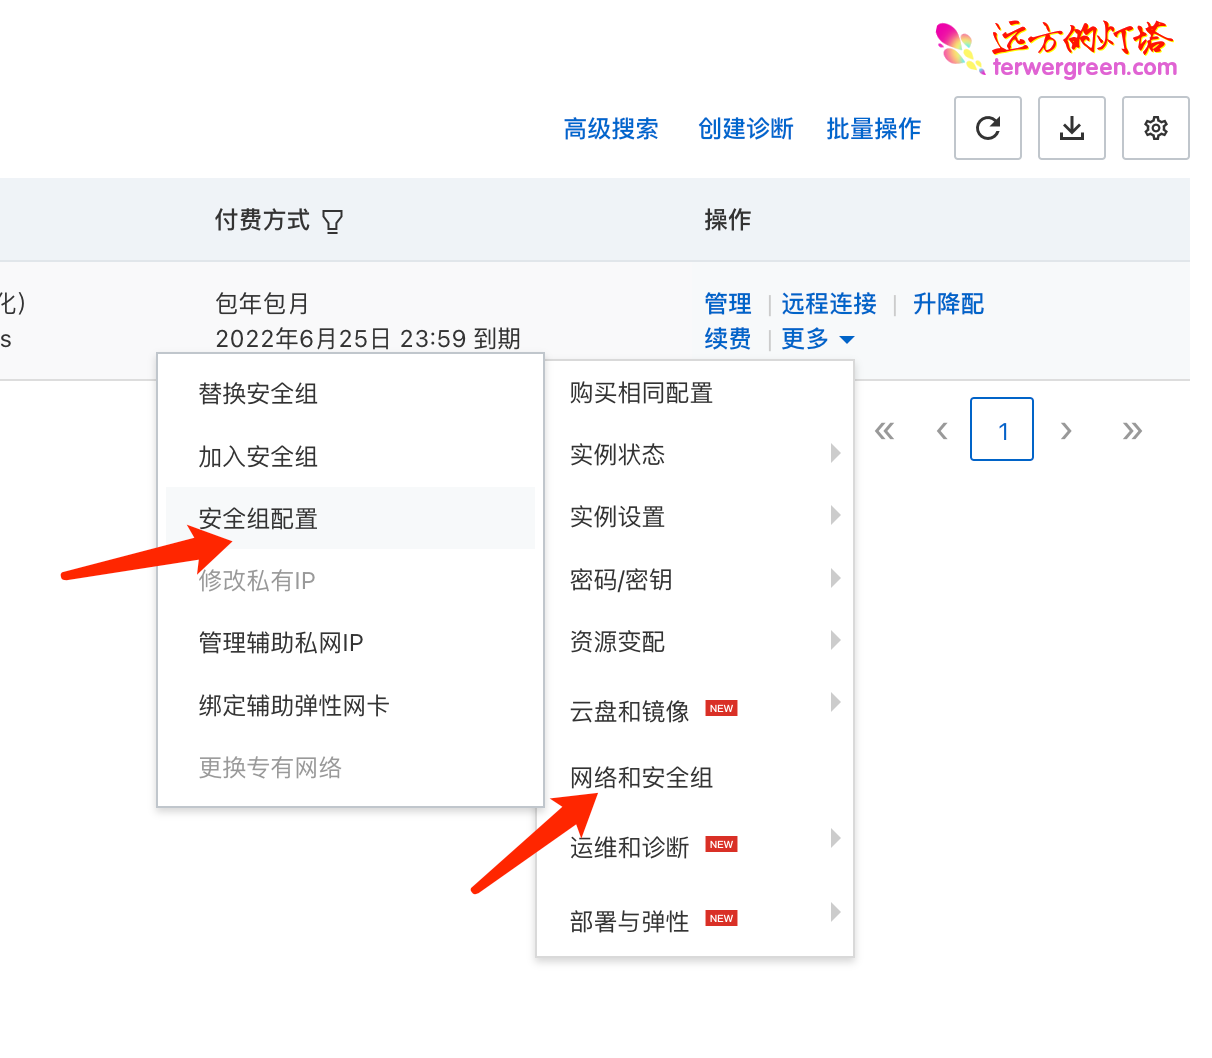Click 续费 link
The width and height of the screenshot is (1212, 1058).
point(728,339)
